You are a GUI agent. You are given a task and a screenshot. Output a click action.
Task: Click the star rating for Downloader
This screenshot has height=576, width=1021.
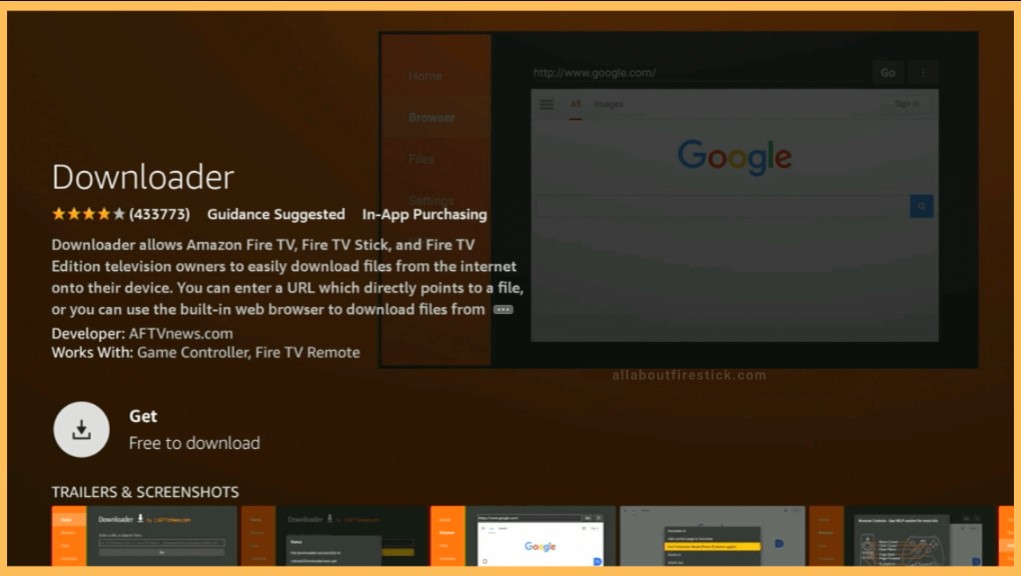(88, 214)
